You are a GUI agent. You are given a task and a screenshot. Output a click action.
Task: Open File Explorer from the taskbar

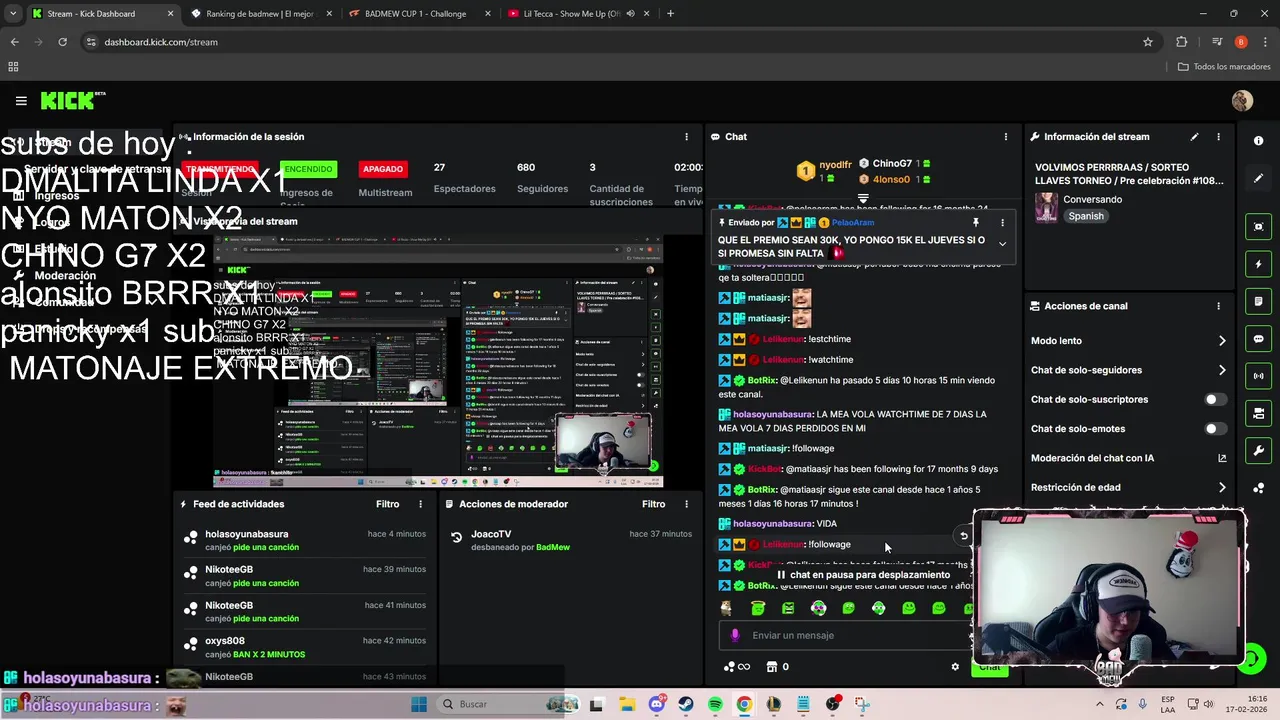coord(627,705)
